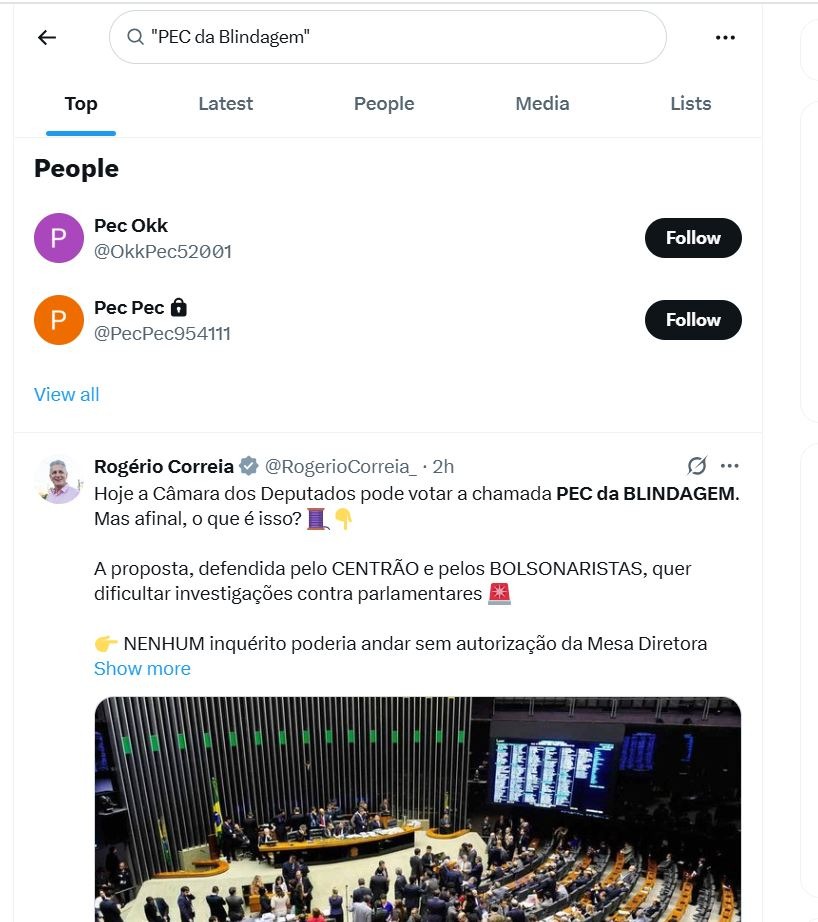
Task: Switch to the Latest tab
Action: [x=225, y=104]
